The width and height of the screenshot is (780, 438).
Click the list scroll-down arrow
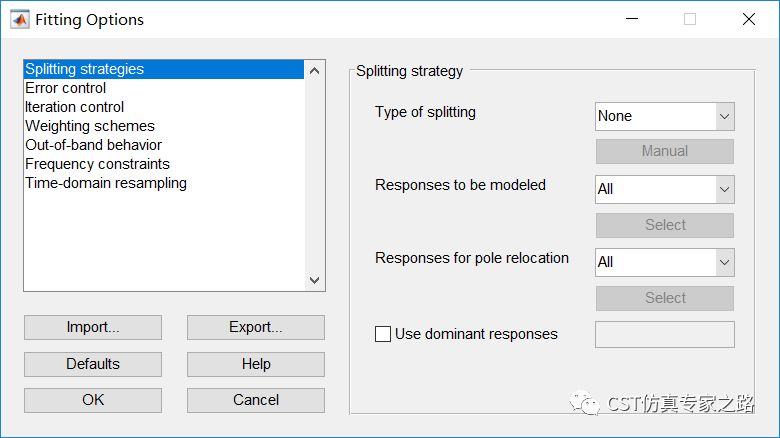[314, 280]
